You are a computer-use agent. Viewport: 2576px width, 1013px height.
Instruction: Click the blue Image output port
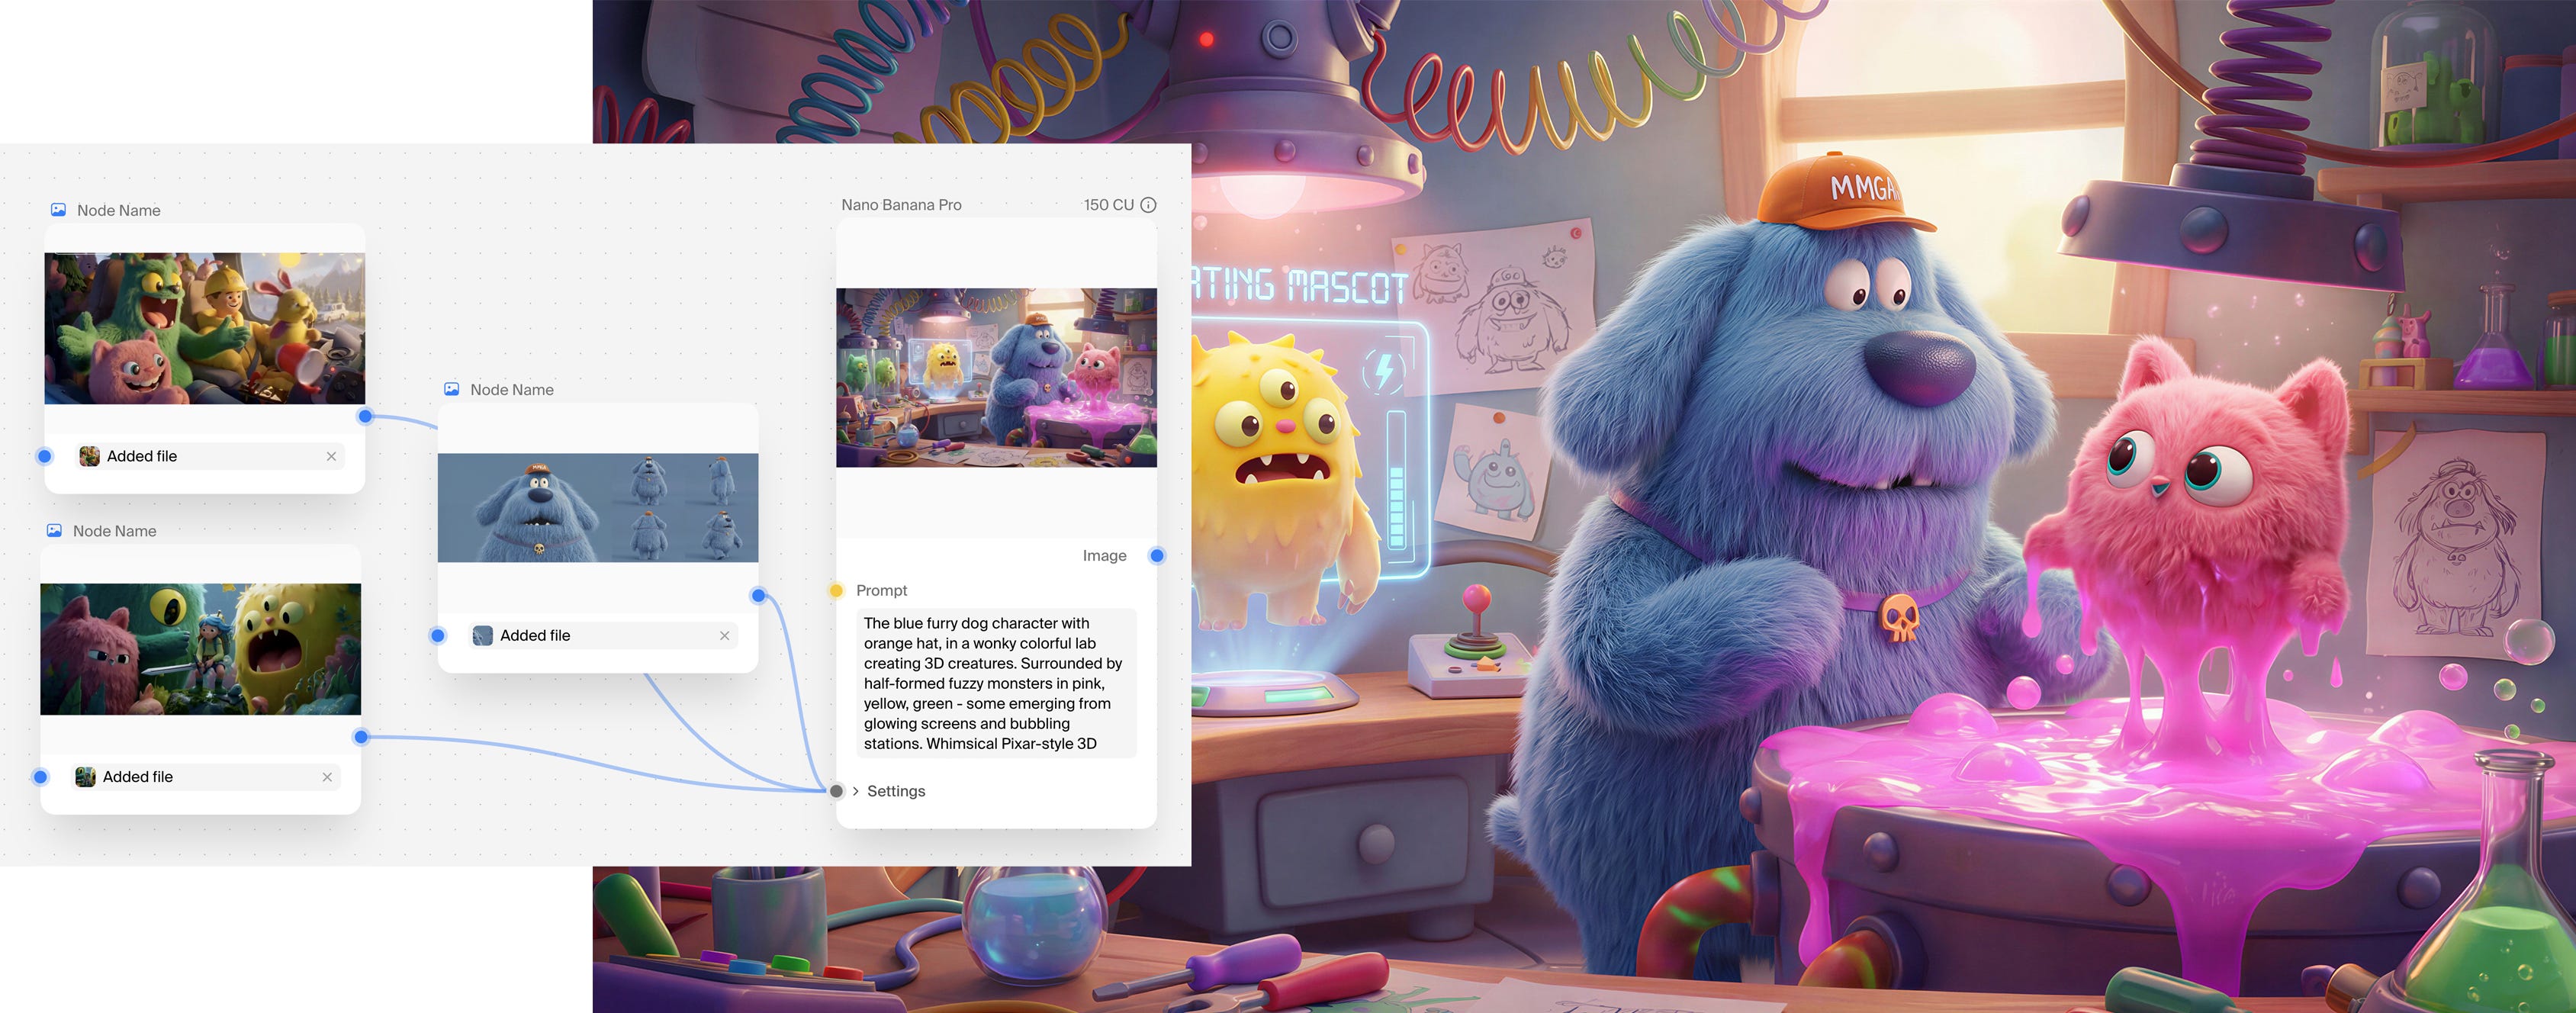point(1157,556)
